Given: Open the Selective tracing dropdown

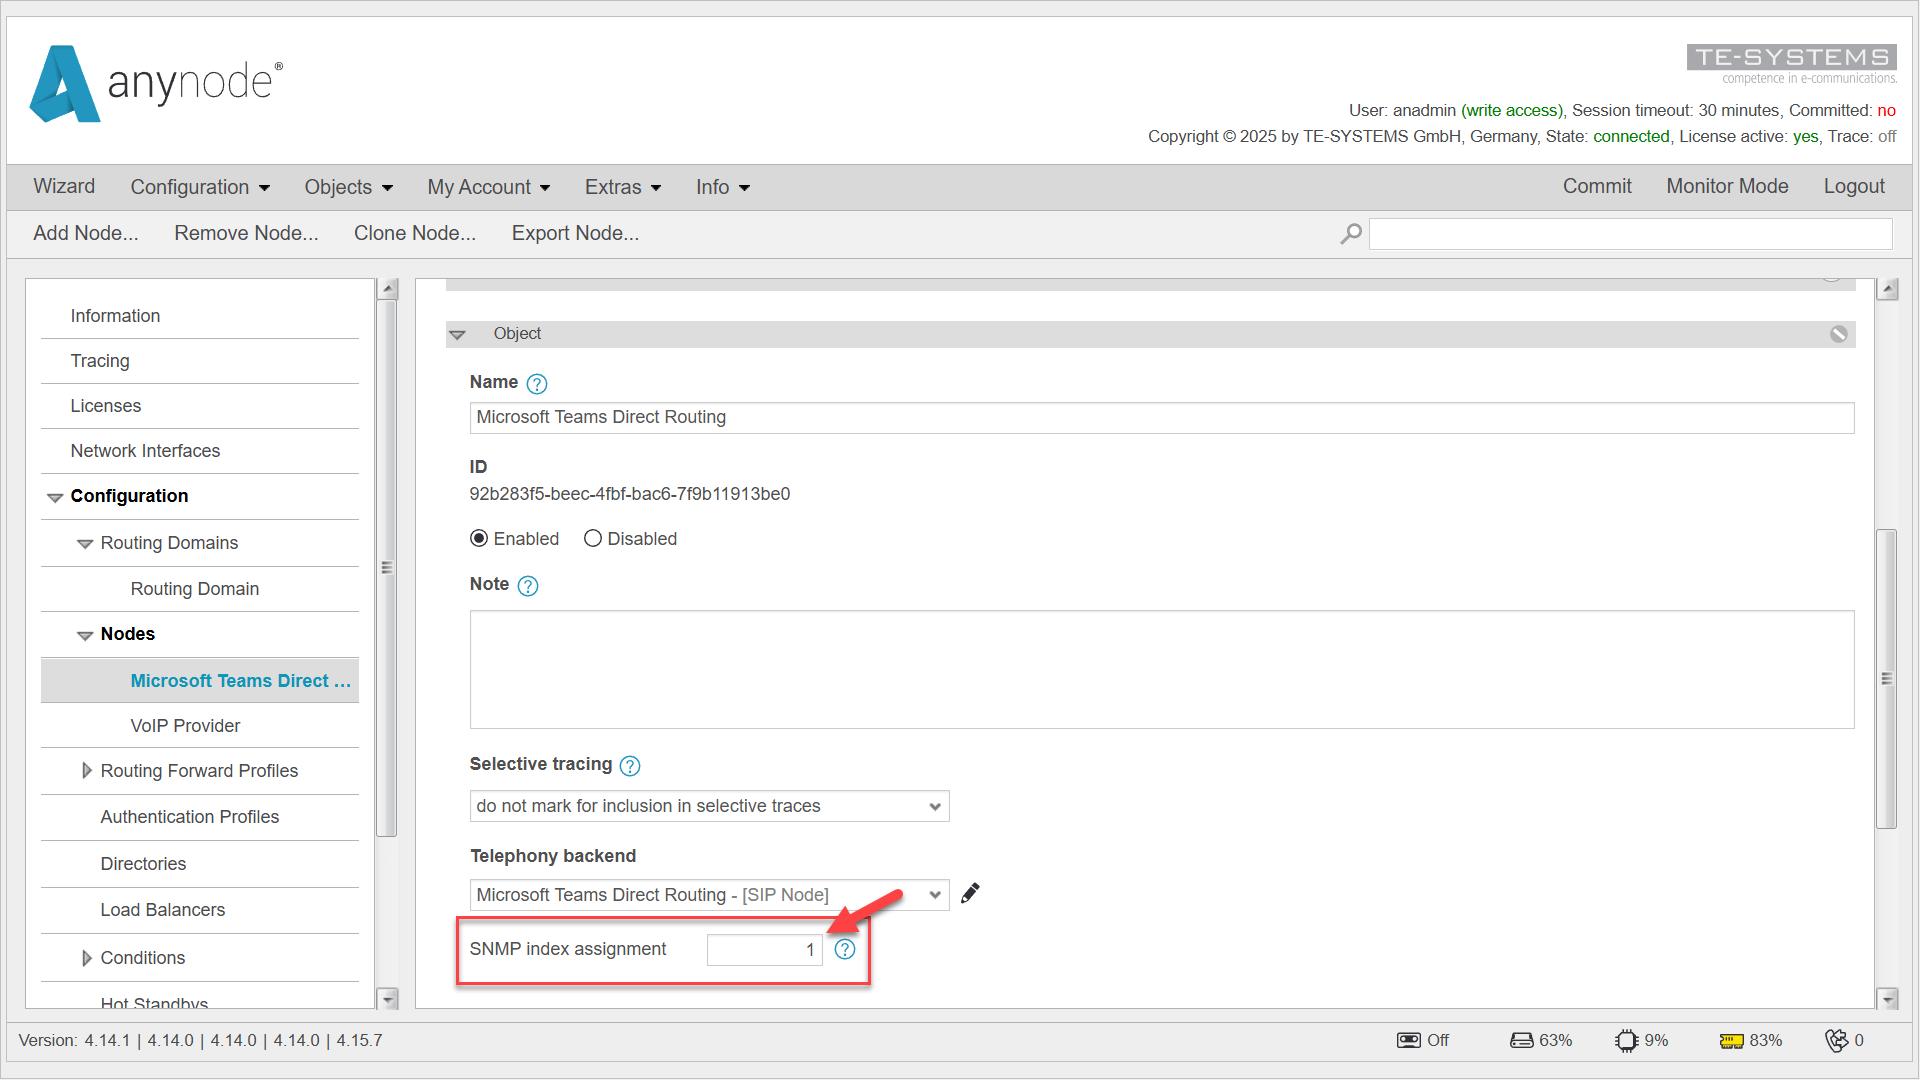Looking at the screenshot, I should [x=933, y=806].
